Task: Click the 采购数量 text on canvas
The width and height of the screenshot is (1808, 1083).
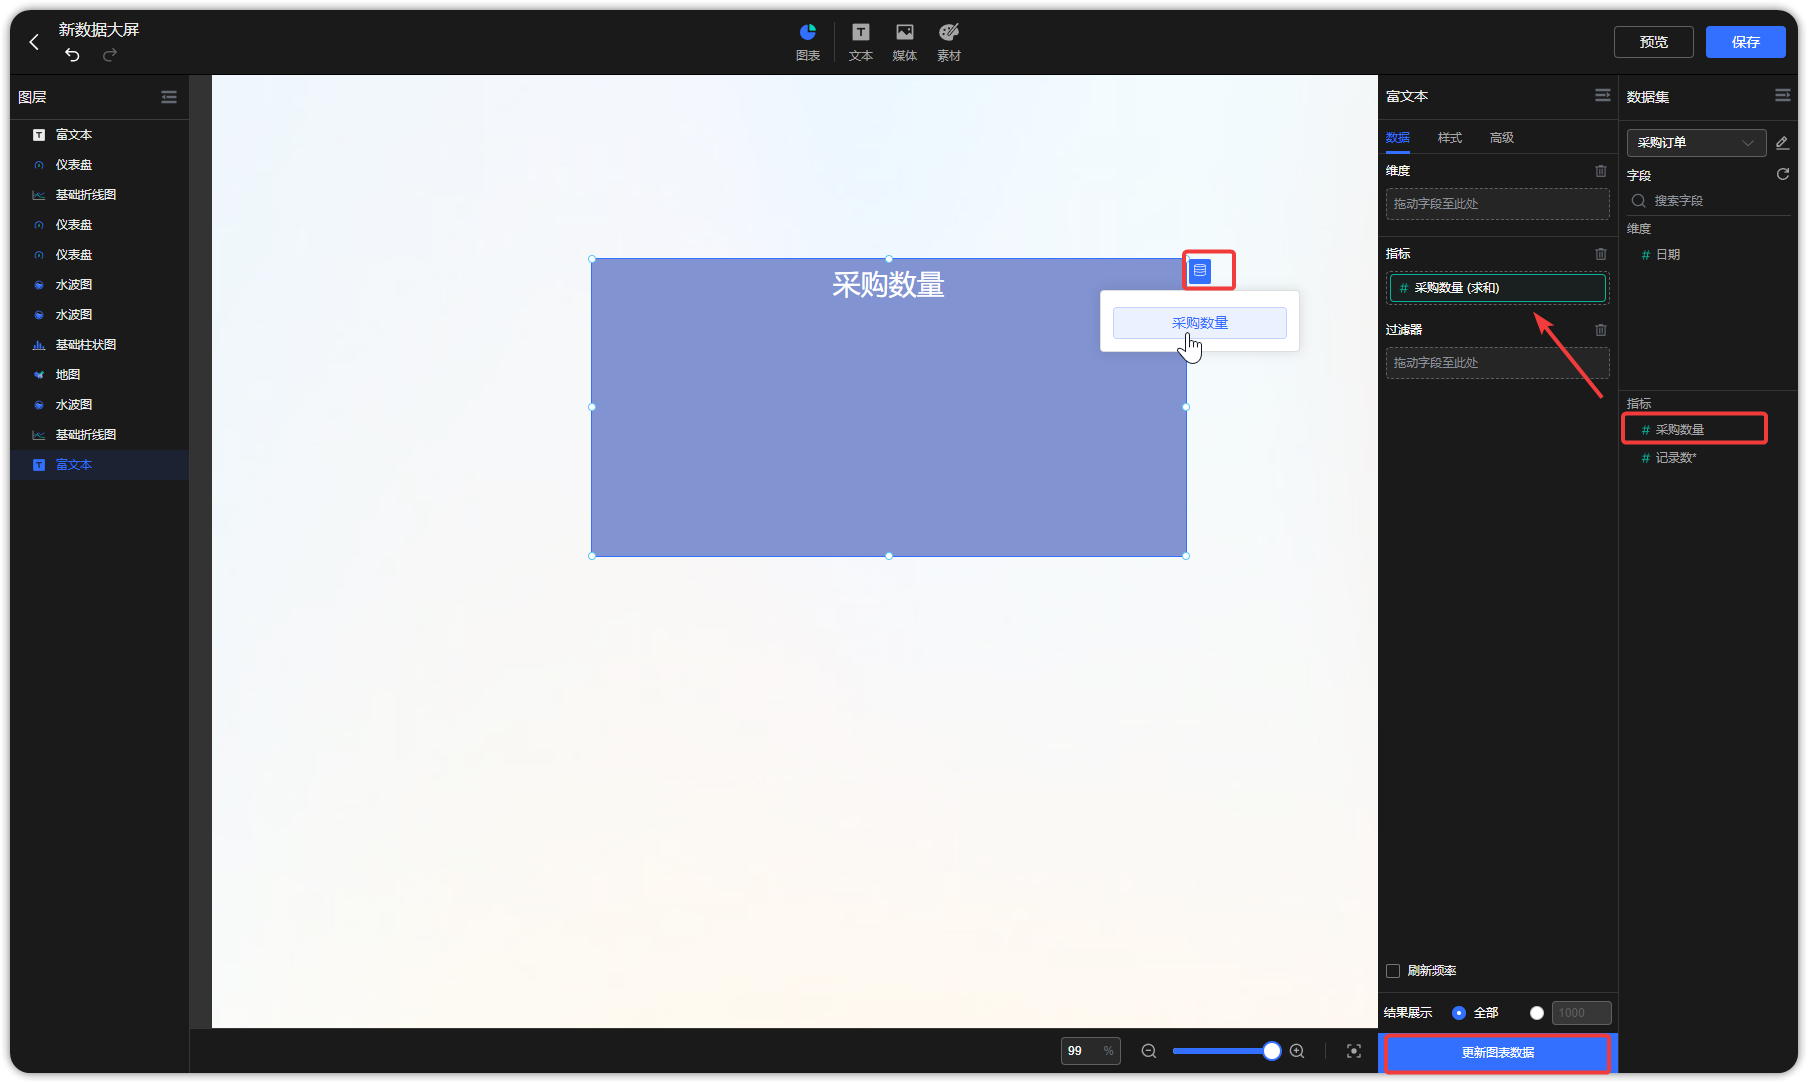Action: pyautogui.click(x=888, y=285)
